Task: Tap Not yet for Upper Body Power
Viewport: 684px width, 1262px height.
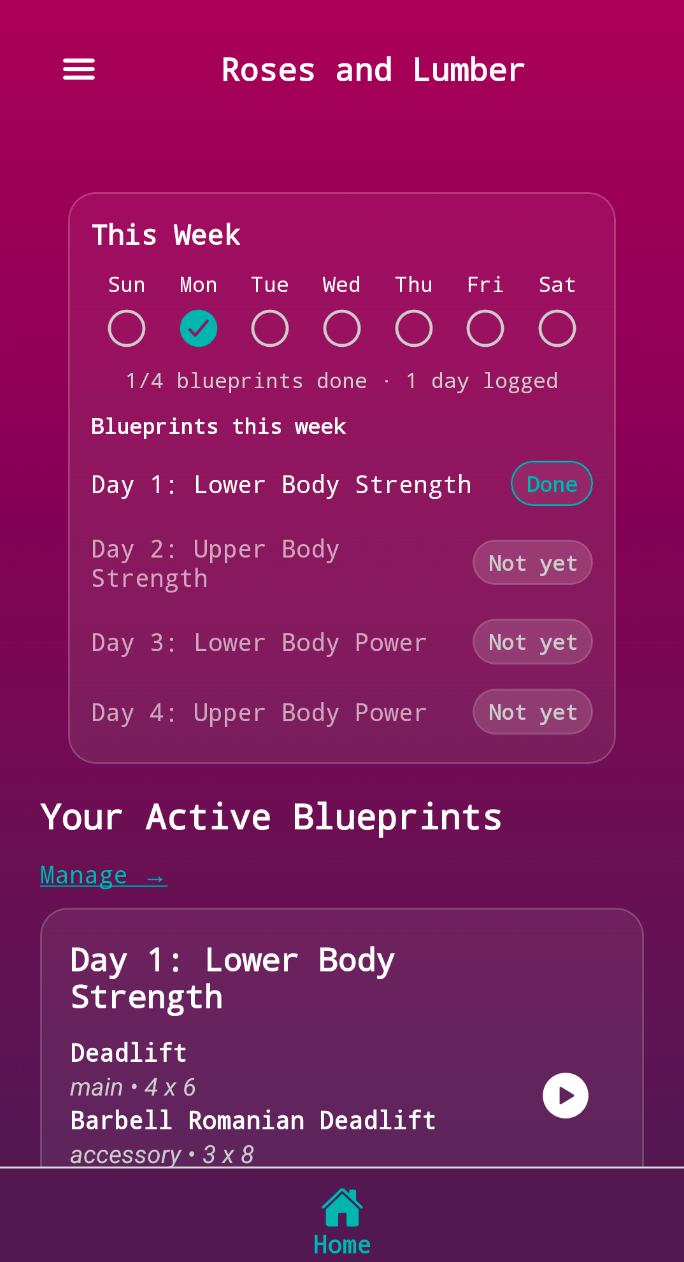Action: coord(533,712)
